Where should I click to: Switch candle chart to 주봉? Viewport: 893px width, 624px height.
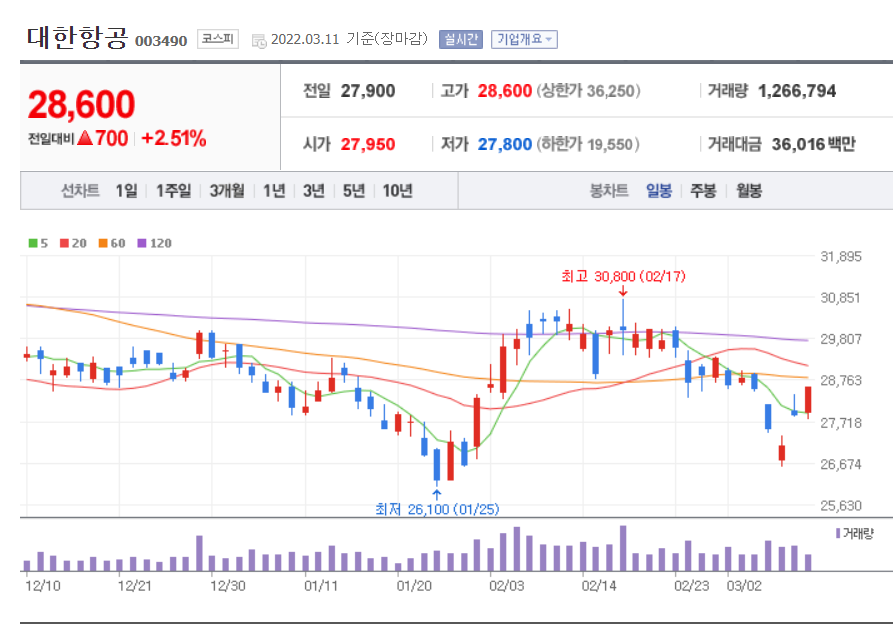tap(703, 191)
